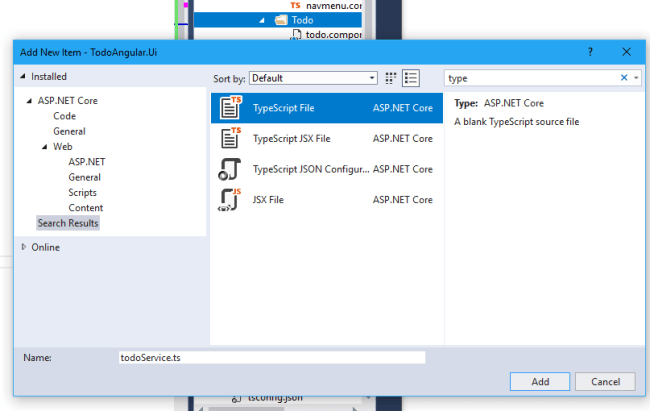Collapse the Web tree node
This screenshot has height=411, width=650.
coord(44,147)
